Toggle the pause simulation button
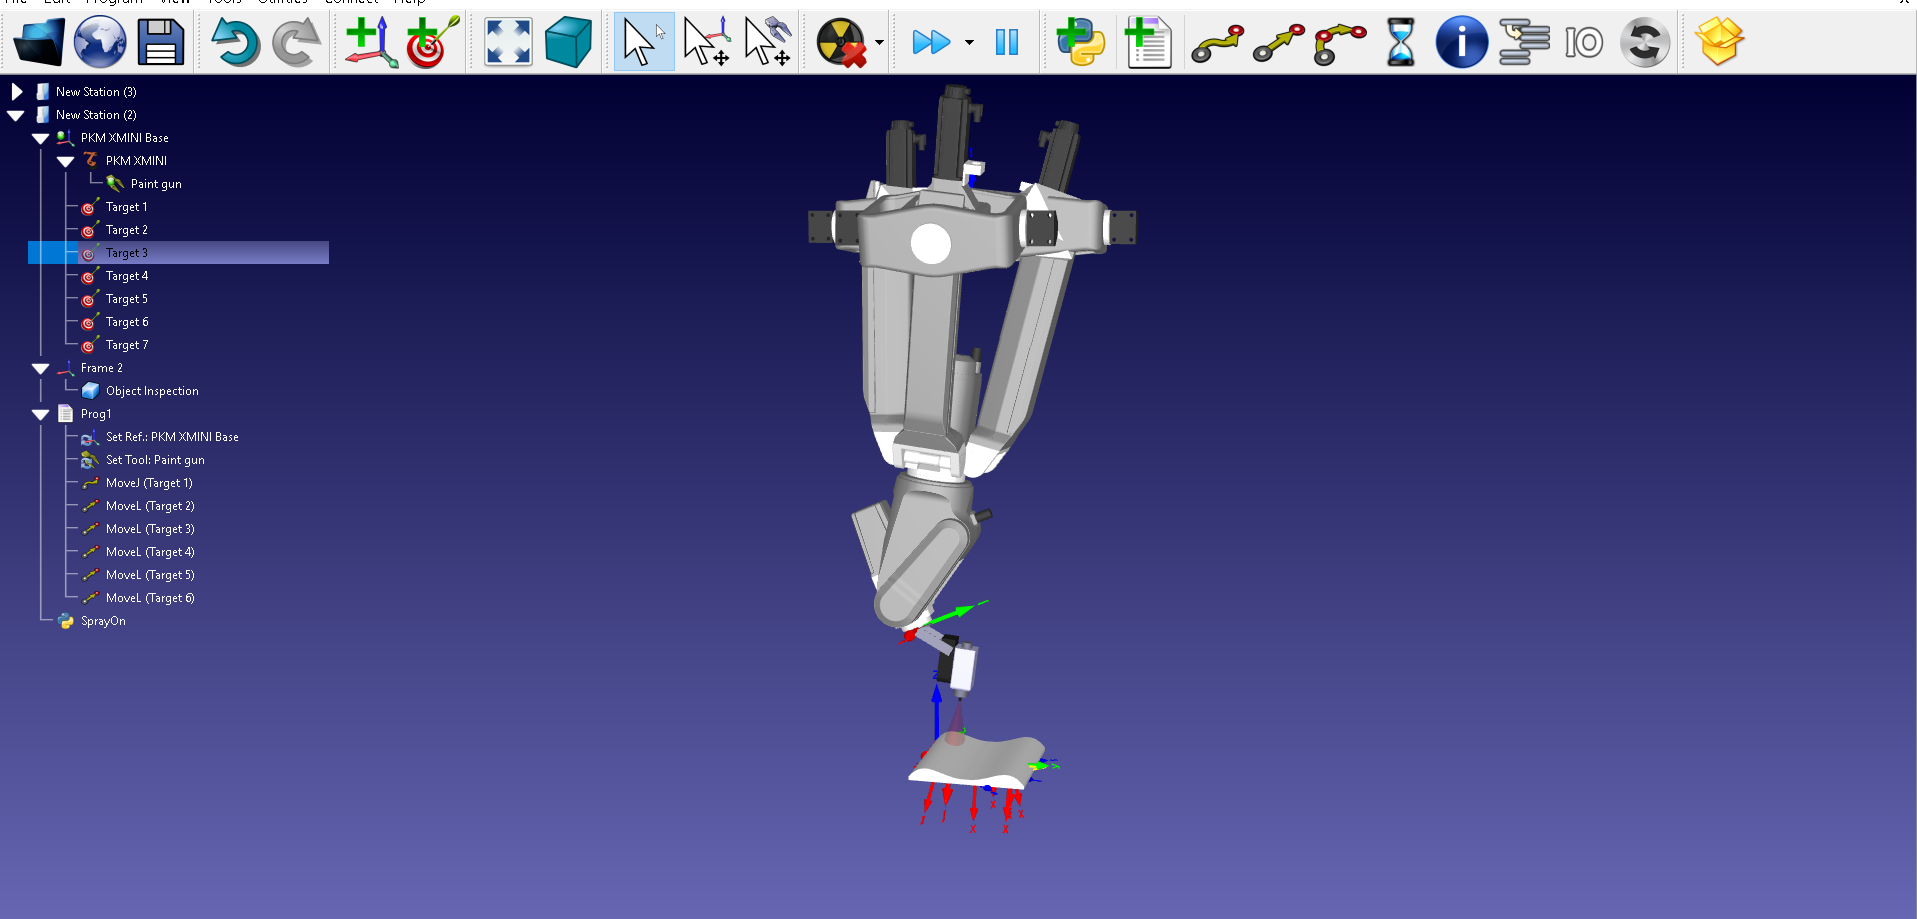 (1006, 42)
